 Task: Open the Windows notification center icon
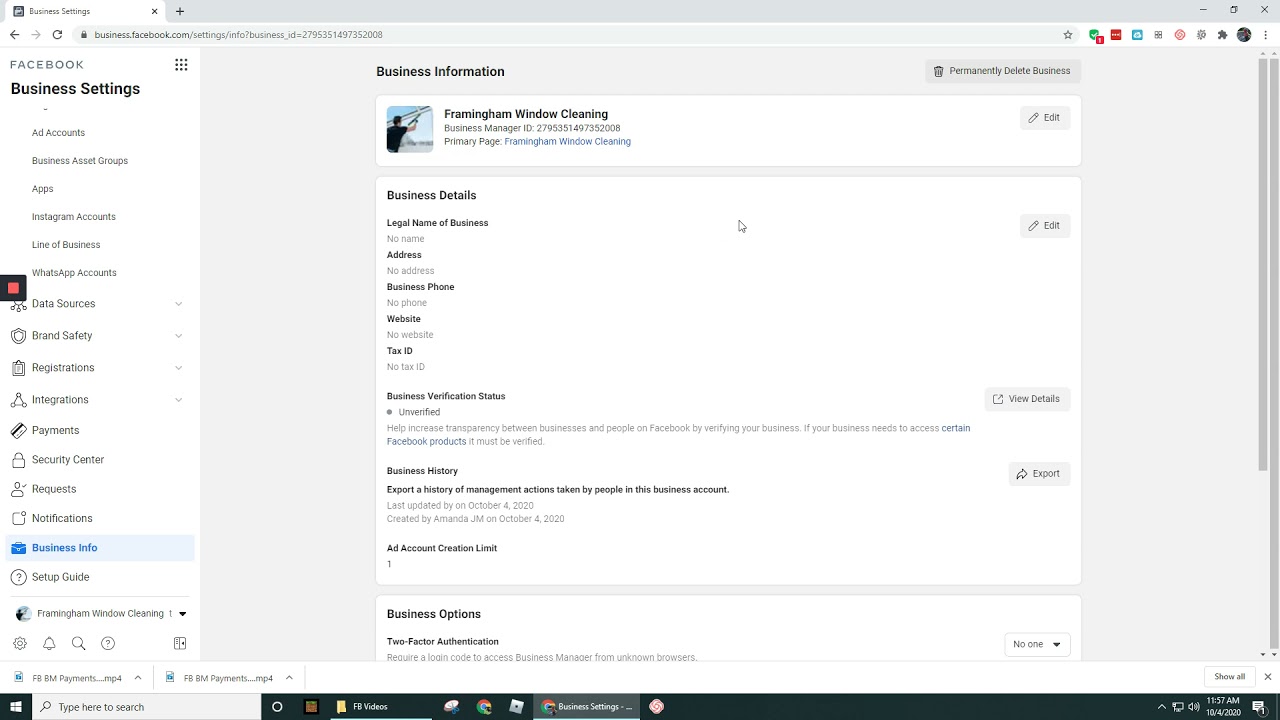(1259, 707)
